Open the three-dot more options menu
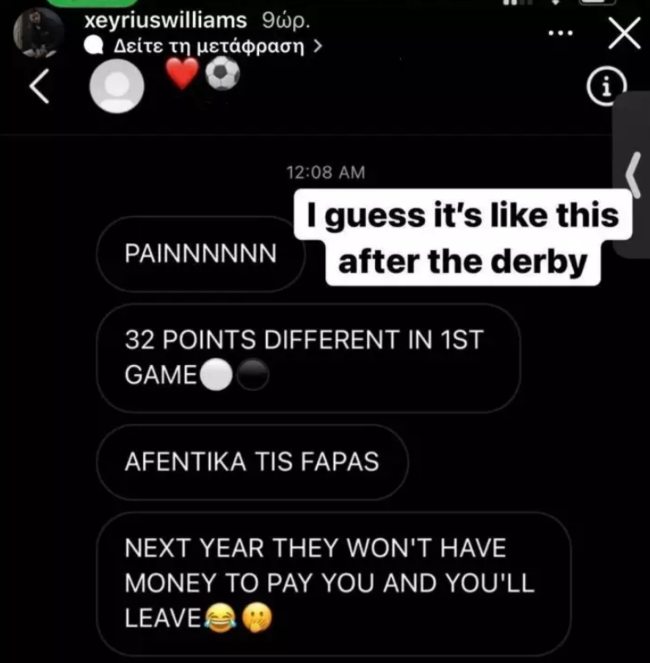650x663 pixels. (560, 33)
